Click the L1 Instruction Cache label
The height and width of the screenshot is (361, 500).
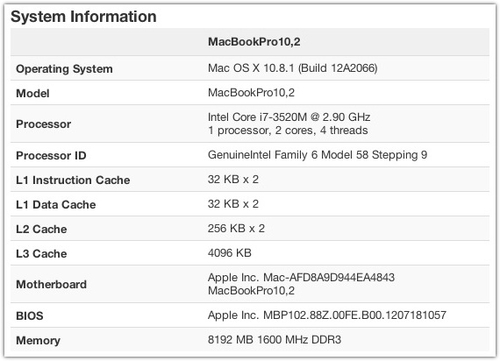tap(73, 180)
